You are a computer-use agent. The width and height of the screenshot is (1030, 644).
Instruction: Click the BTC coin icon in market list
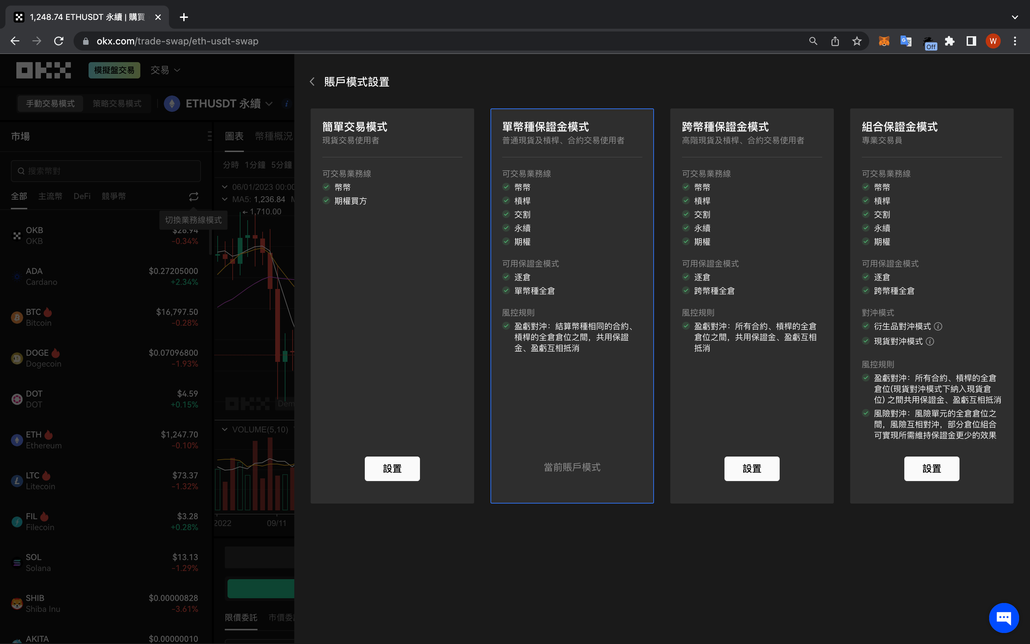click(17, 317)
